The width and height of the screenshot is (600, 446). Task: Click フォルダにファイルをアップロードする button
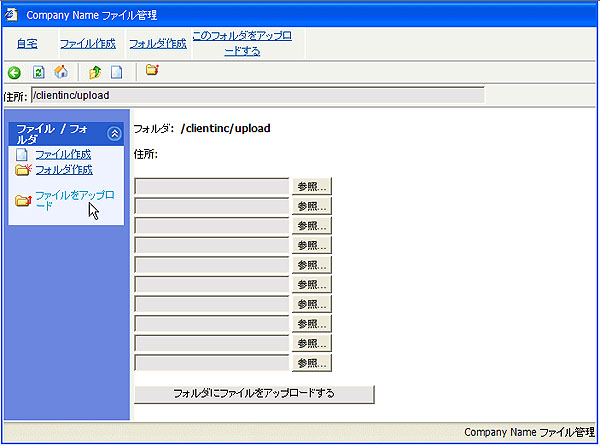point(254,394)
